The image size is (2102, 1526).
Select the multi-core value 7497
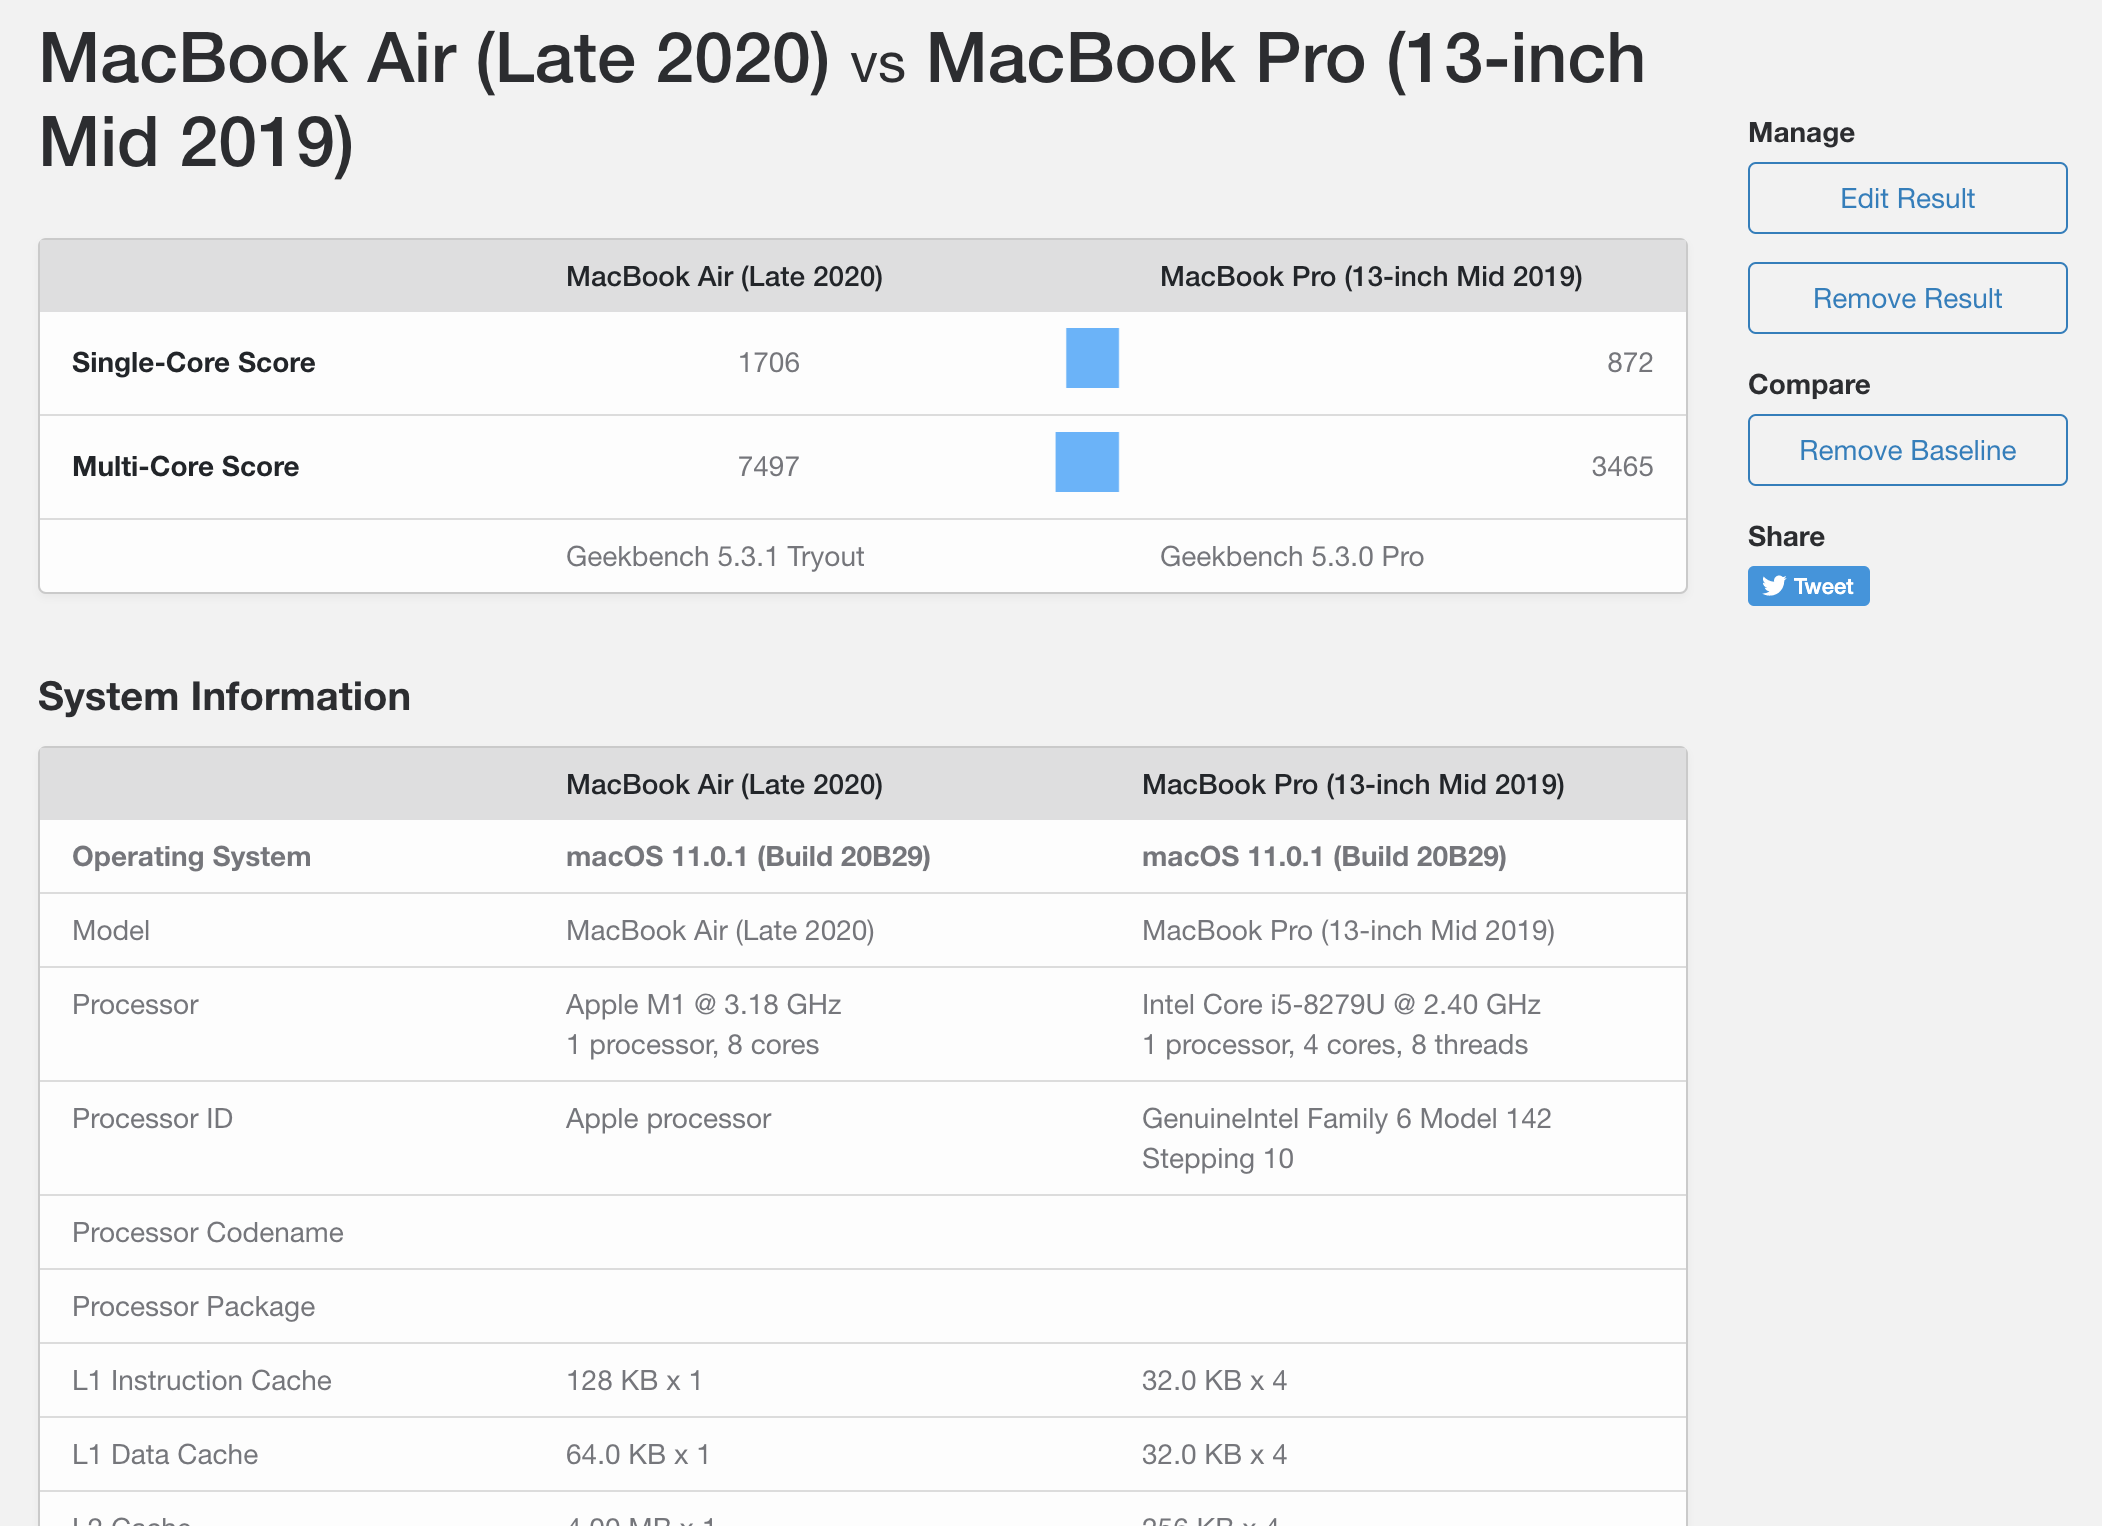pyautogui.click(x=768, y=467)
